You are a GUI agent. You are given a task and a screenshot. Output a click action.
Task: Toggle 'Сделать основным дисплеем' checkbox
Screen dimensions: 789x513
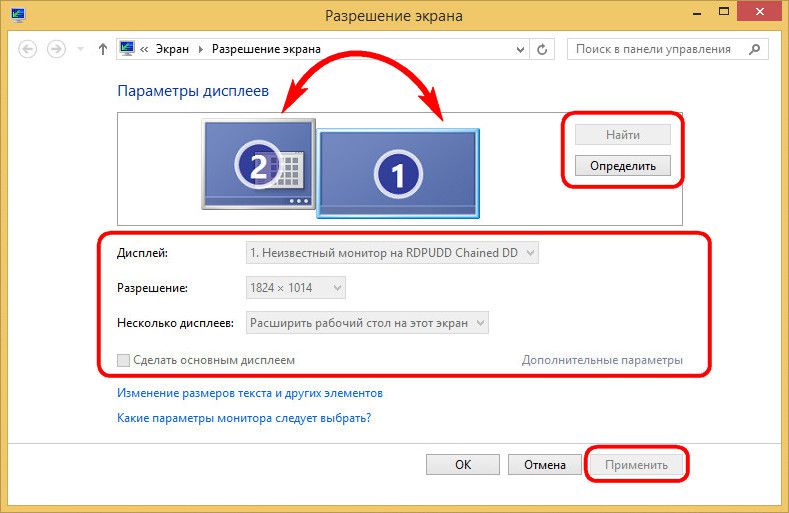pyautogui.click(x=124, y=360)
